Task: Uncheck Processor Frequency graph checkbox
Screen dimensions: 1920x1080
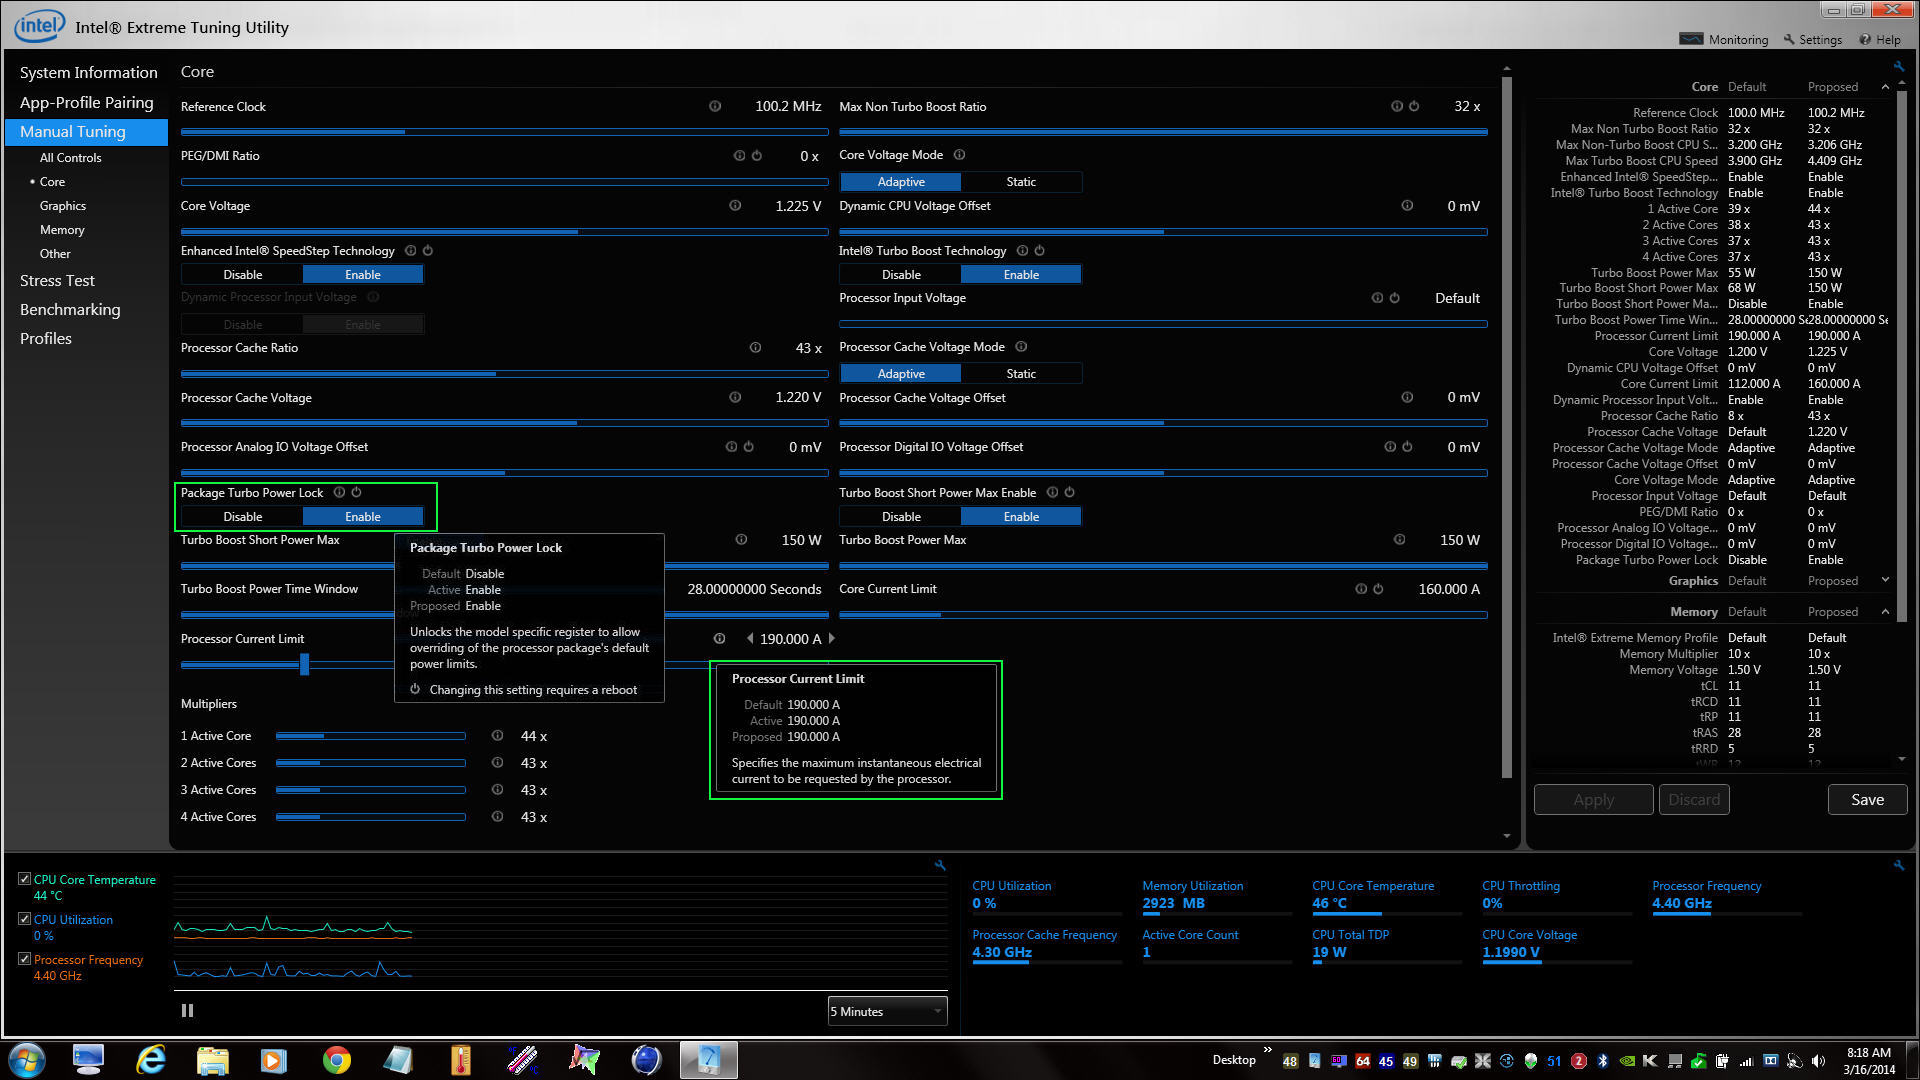Action: pos(25,959)
